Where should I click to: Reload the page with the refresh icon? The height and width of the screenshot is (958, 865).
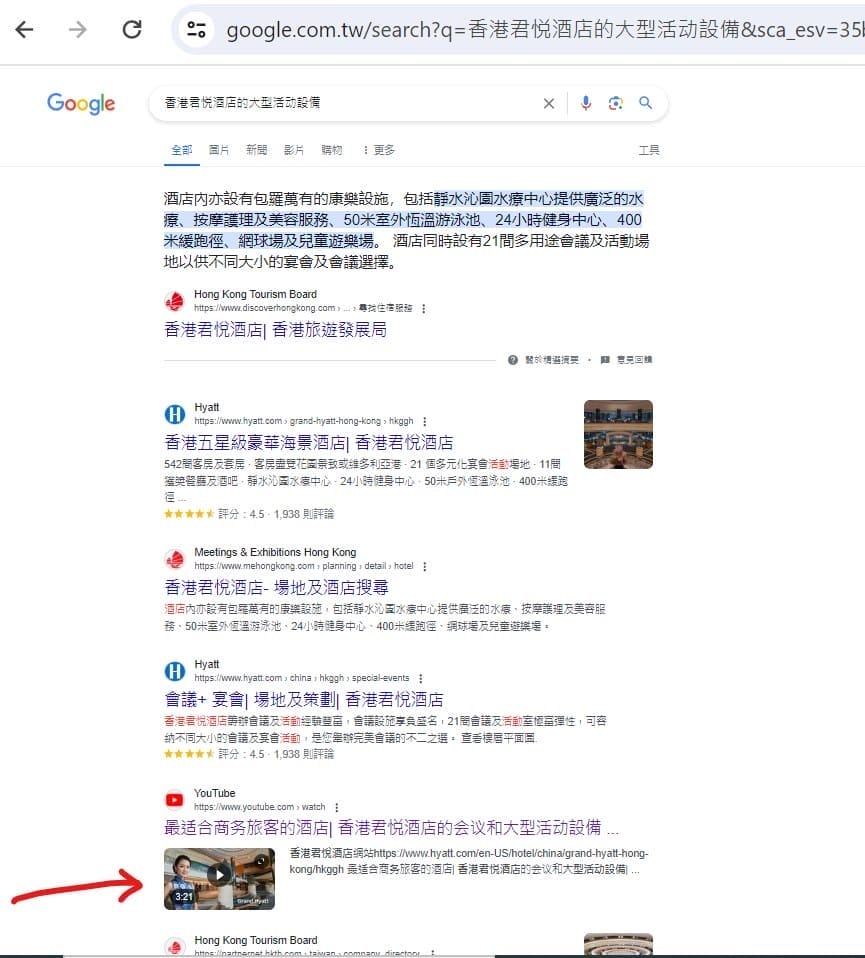131,29
